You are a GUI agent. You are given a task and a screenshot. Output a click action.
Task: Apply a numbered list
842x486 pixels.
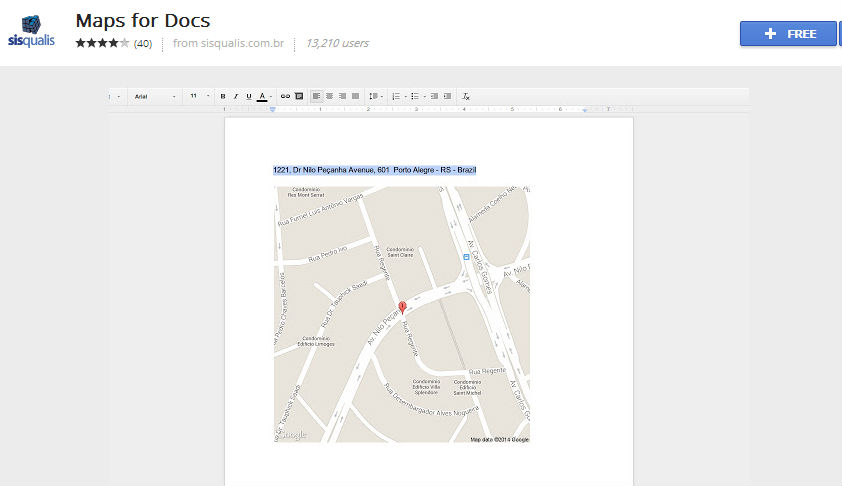point(396,97)
